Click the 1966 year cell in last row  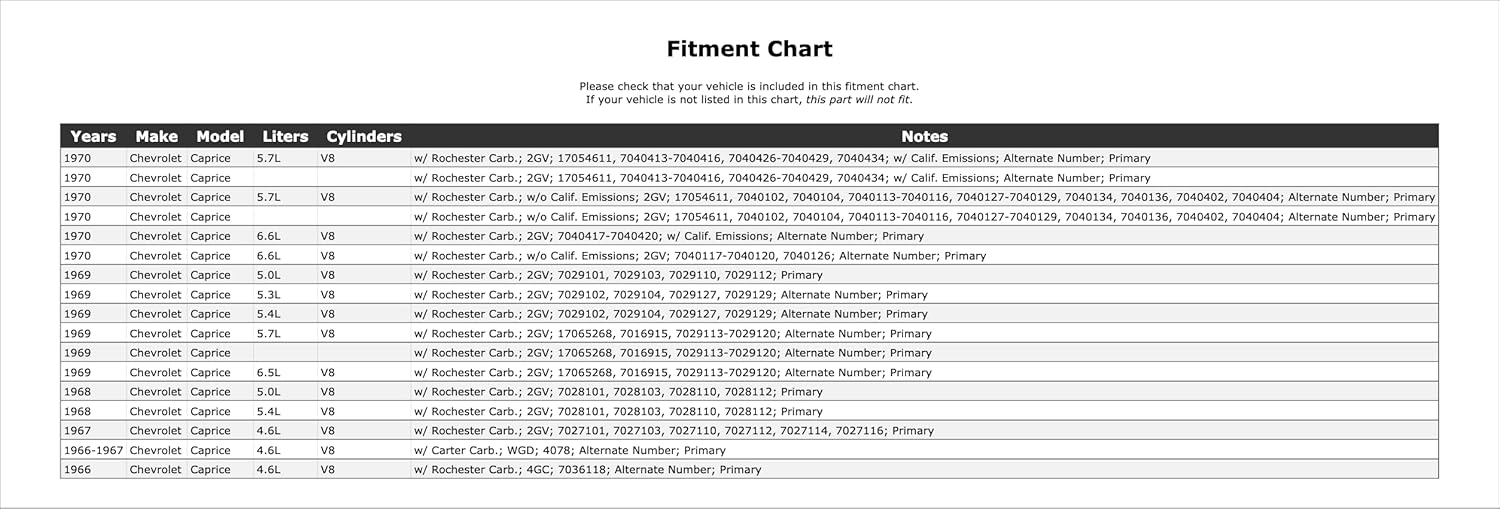point(77,470)
